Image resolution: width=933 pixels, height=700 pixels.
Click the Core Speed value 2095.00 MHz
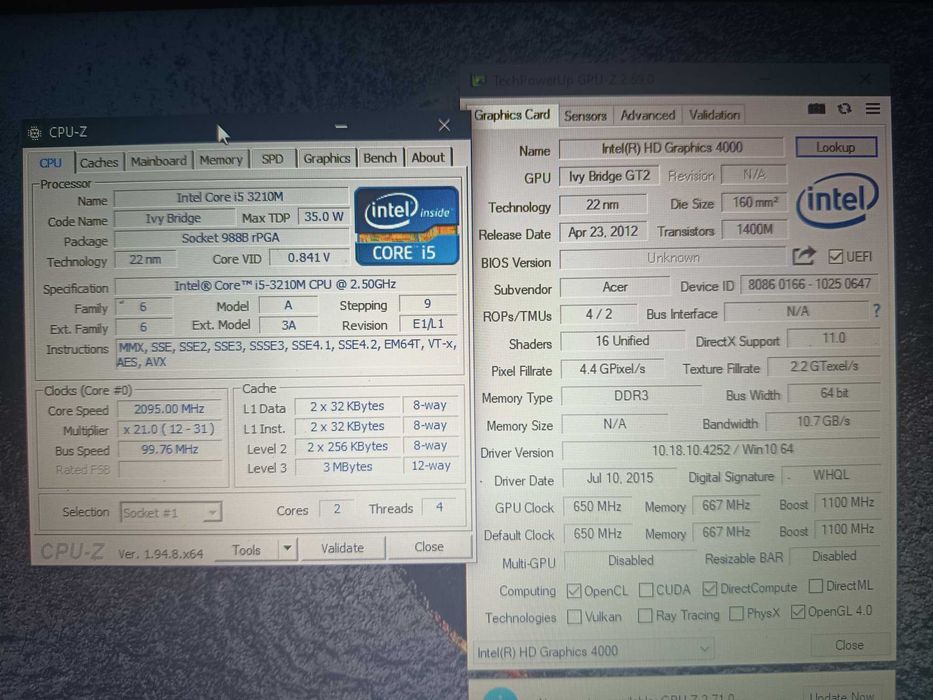pos(169,409)
